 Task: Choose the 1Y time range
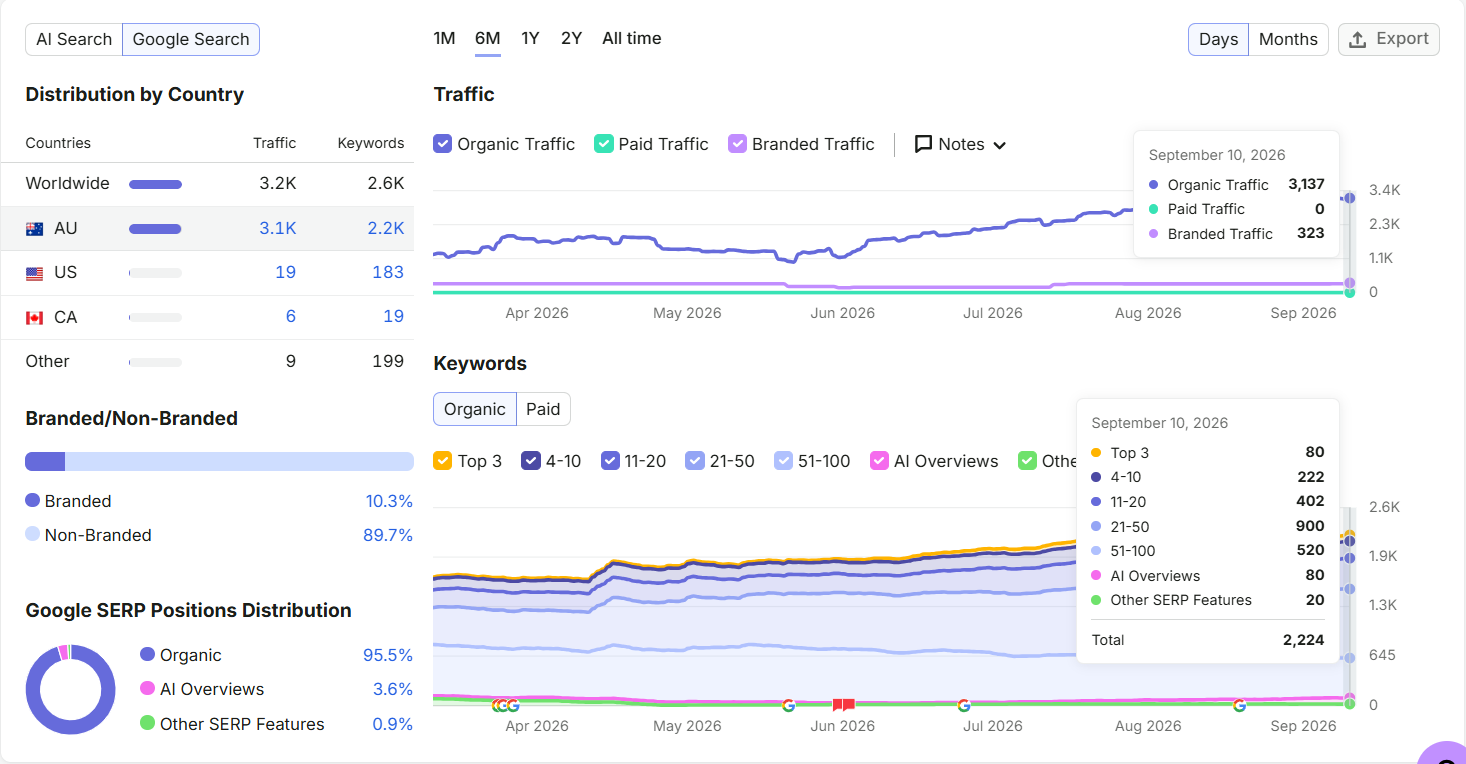(x=530, y=38)
